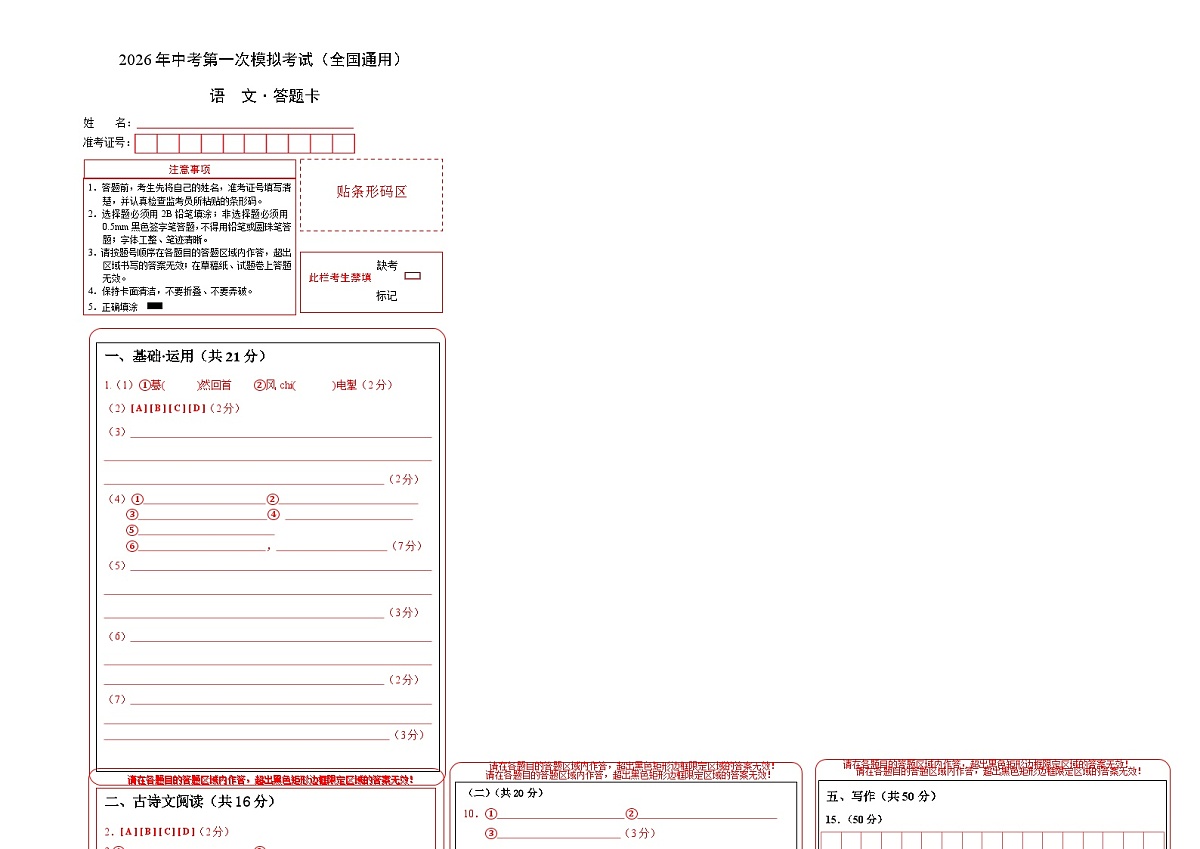
Task: Click the first answer line of question (5)
Action: click(x=281, y=569)
